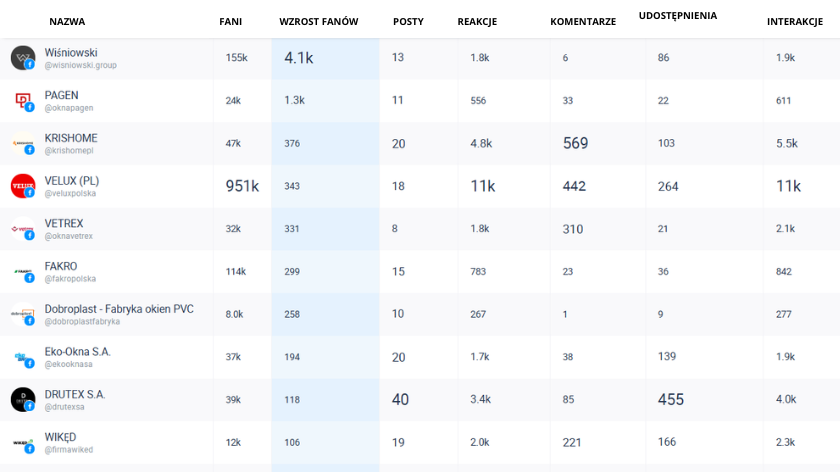Sort by INTERAKCJE column header
Viewport: 840px width, 472px height.
[x=795, y=21]
